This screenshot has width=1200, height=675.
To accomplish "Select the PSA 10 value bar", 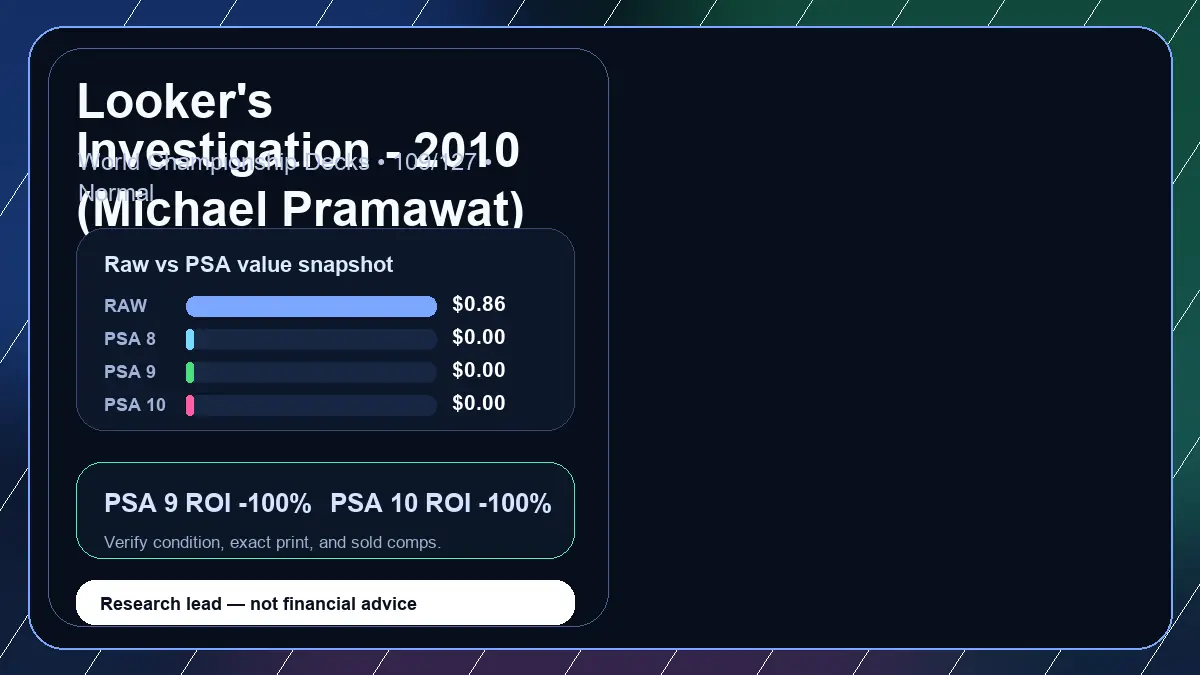I will pos(311,405).
